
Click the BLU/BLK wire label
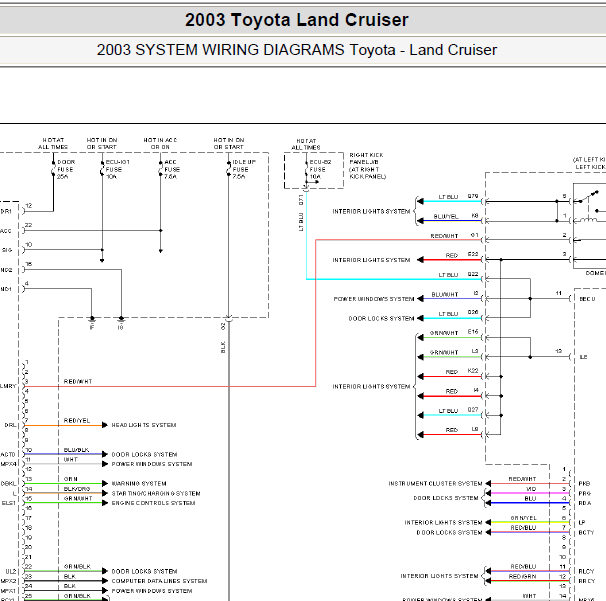[76, 450]
